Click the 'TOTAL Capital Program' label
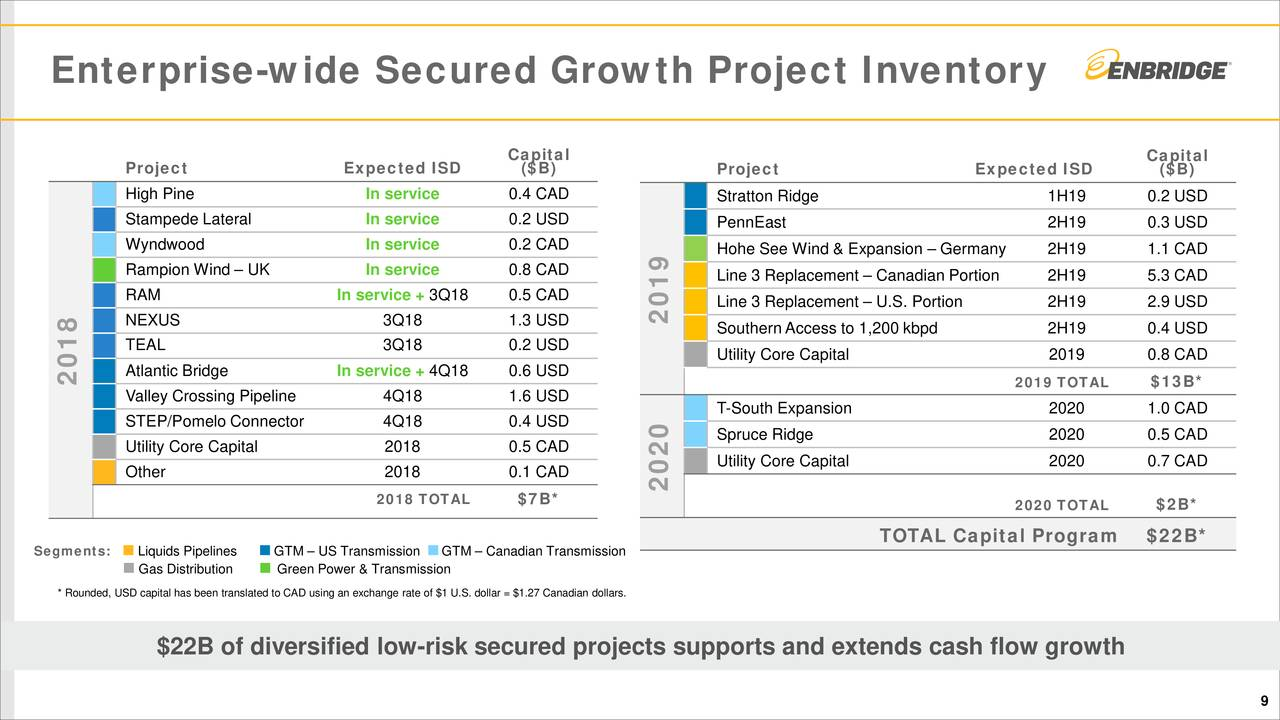 pos(998,536)
